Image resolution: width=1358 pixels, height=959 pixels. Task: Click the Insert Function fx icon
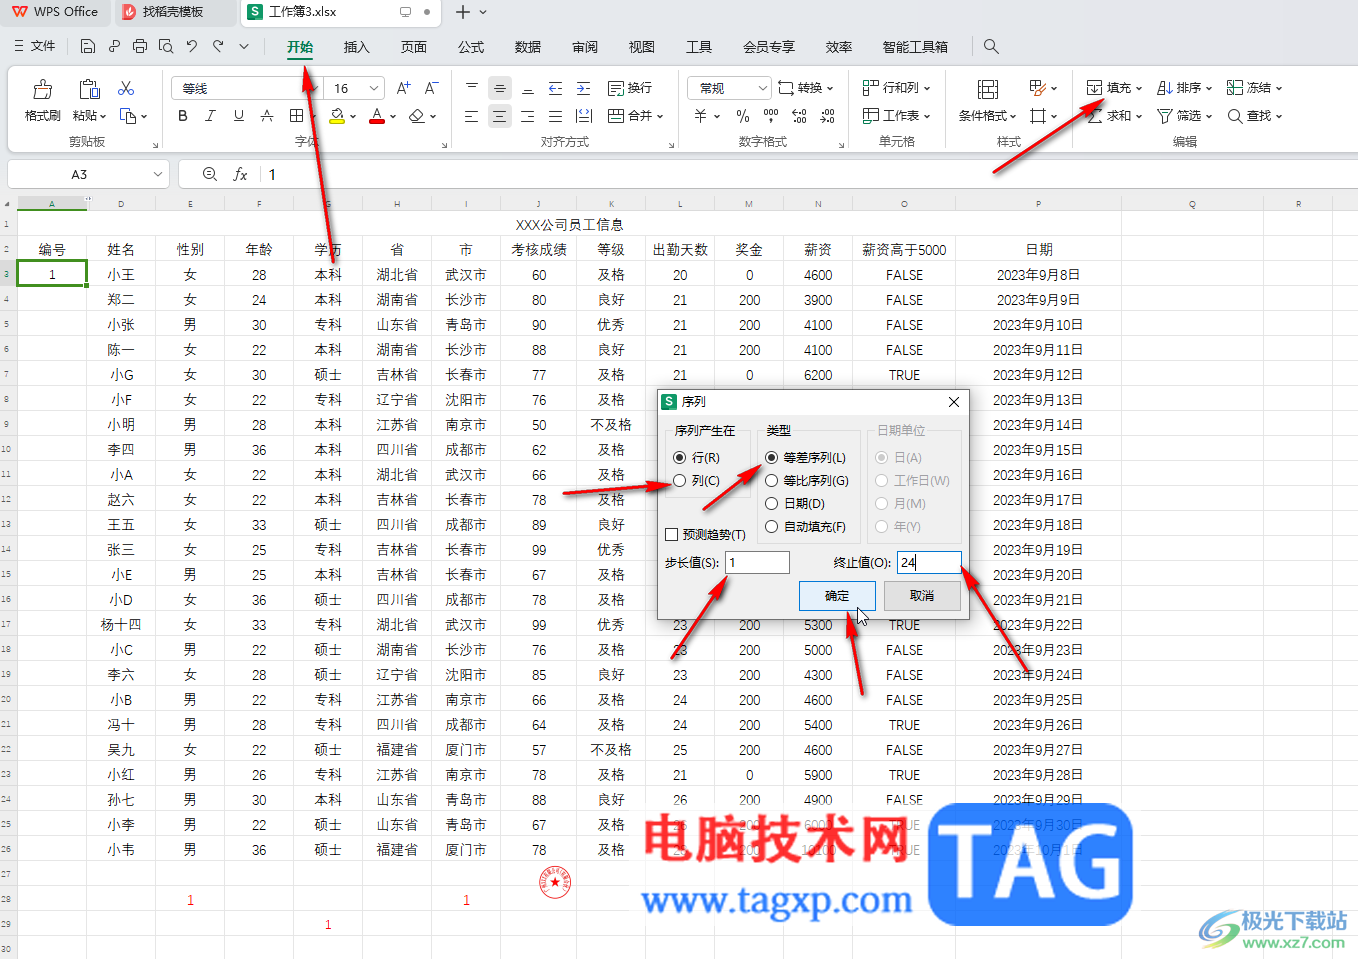pyautogui.click(x=240, y=174)
